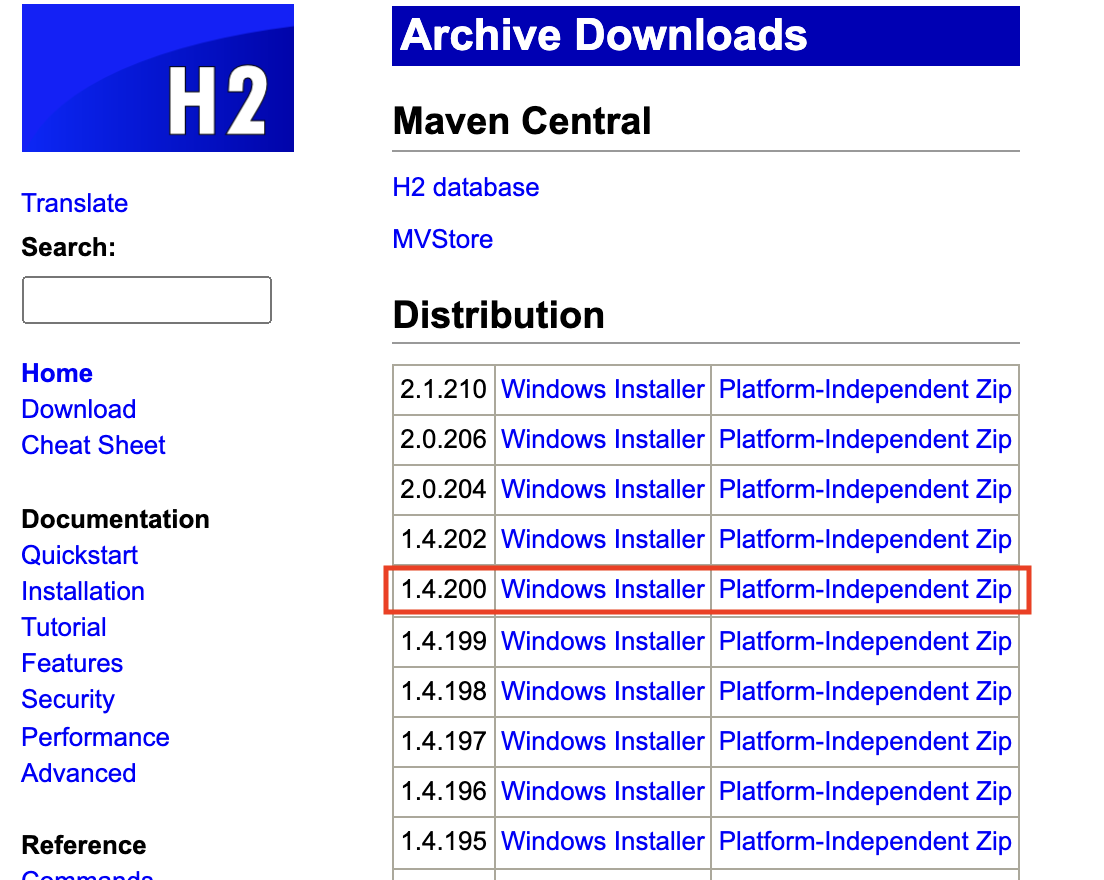The width and height of the screenshot is (1104, 880).
Task: Open the Translate link
Action: point(75,203)
